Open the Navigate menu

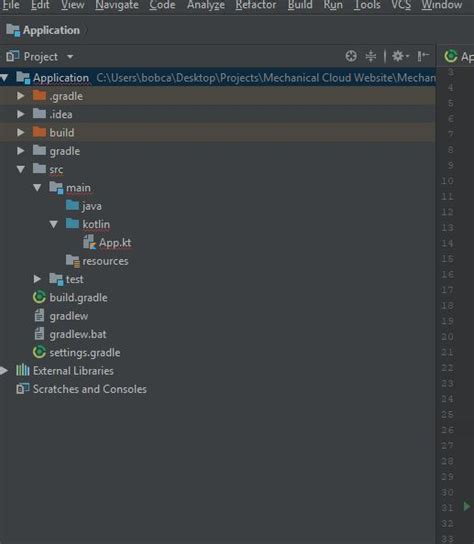[x=117, y=5]
